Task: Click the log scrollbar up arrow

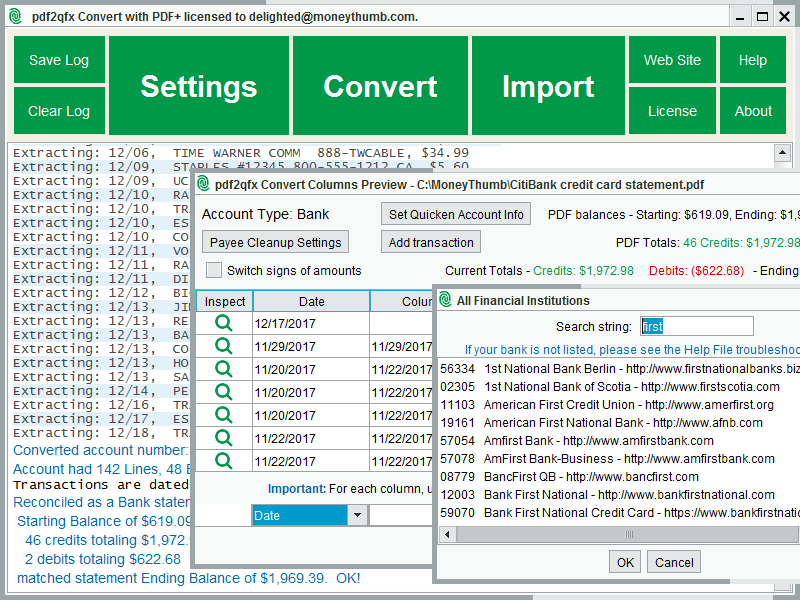Action: (783, 152)
